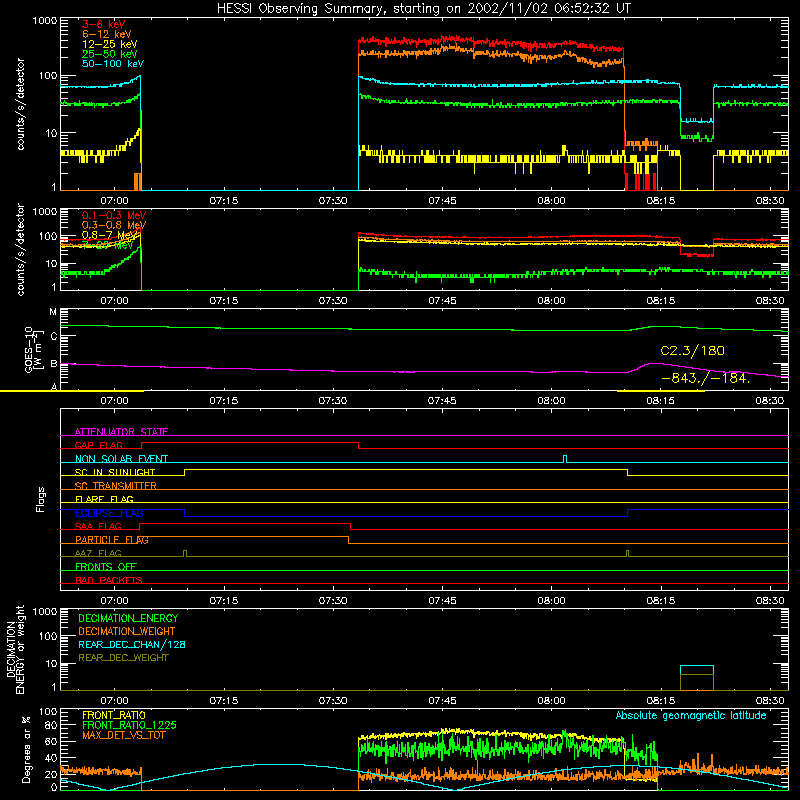Image resolution: width=800 pixels, height=800 pixels.
Task: Click the 'DECIMATION_WEIGHT' legend label
Action: point(127,631)
